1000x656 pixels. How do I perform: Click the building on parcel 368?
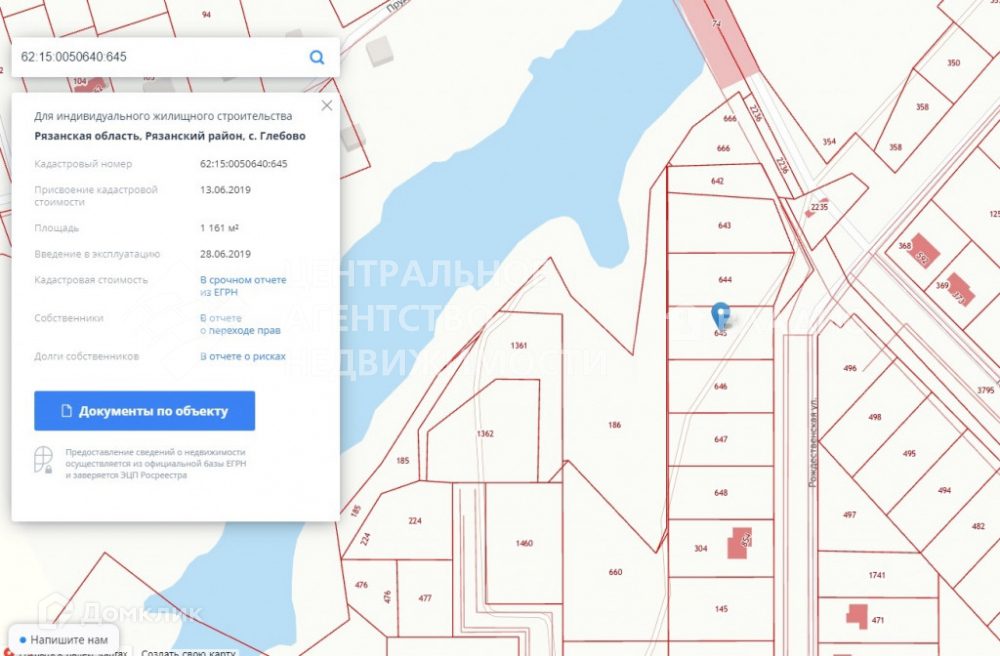coord(923,251)
